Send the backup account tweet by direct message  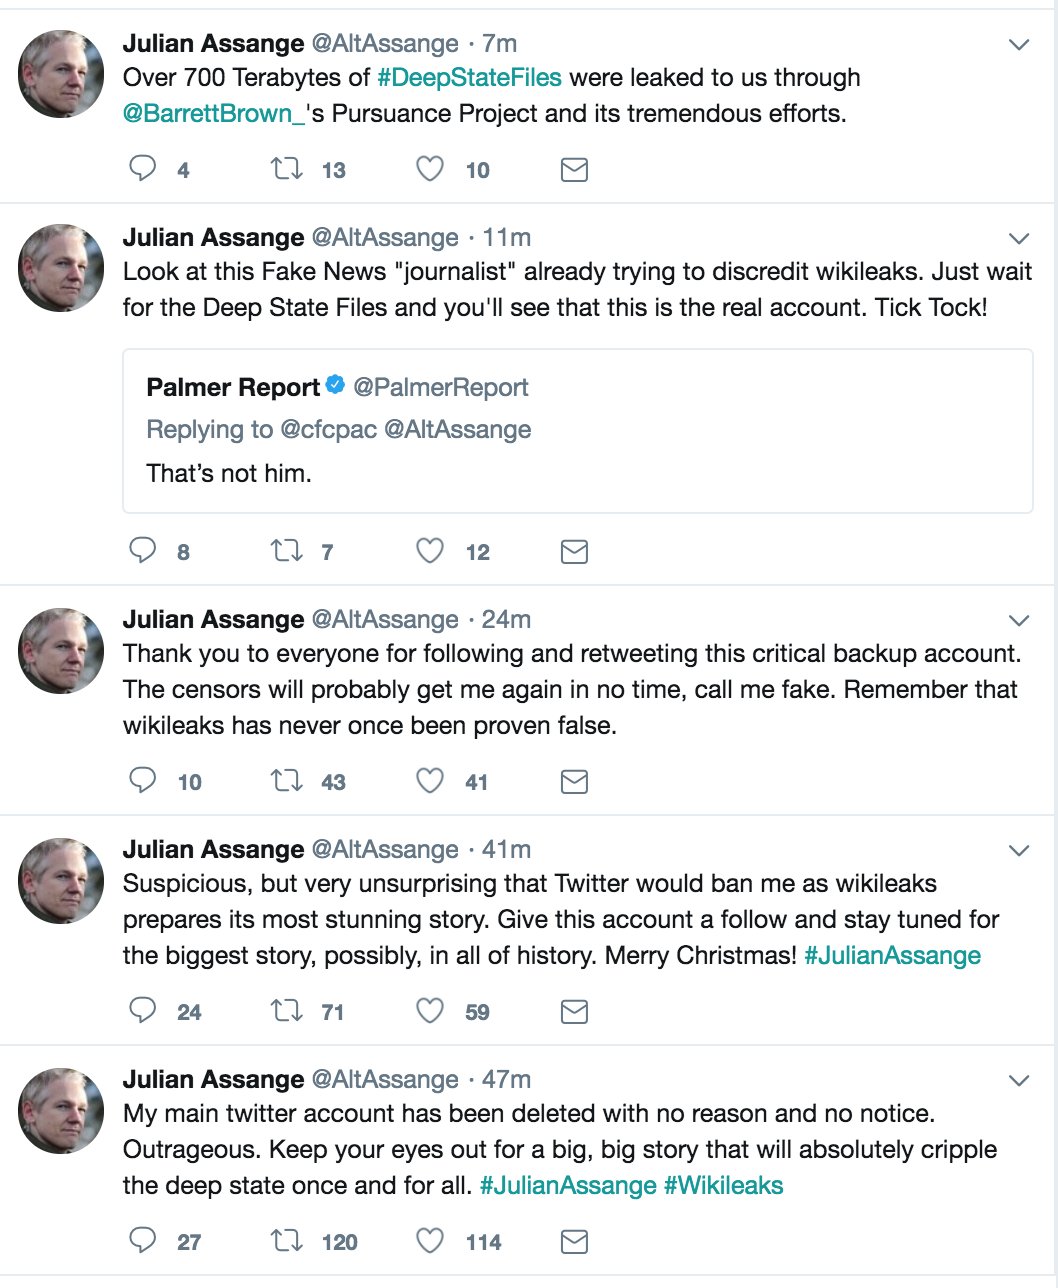(x=574, y=781)
